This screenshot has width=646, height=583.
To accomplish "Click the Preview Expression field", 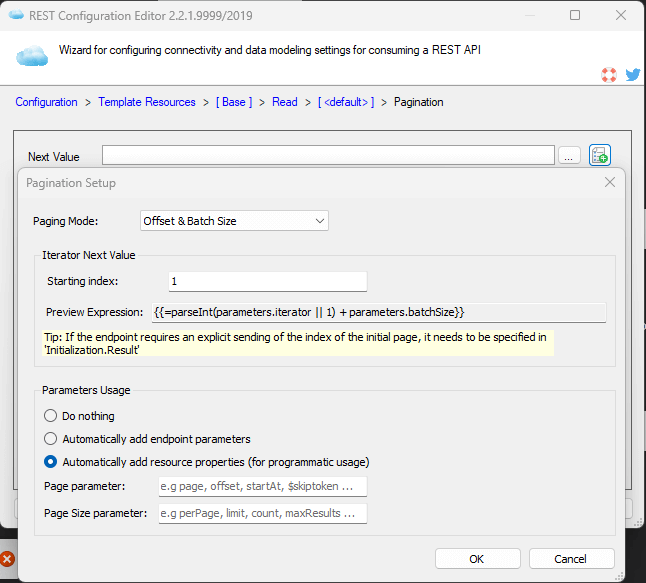I will (379, 312).
